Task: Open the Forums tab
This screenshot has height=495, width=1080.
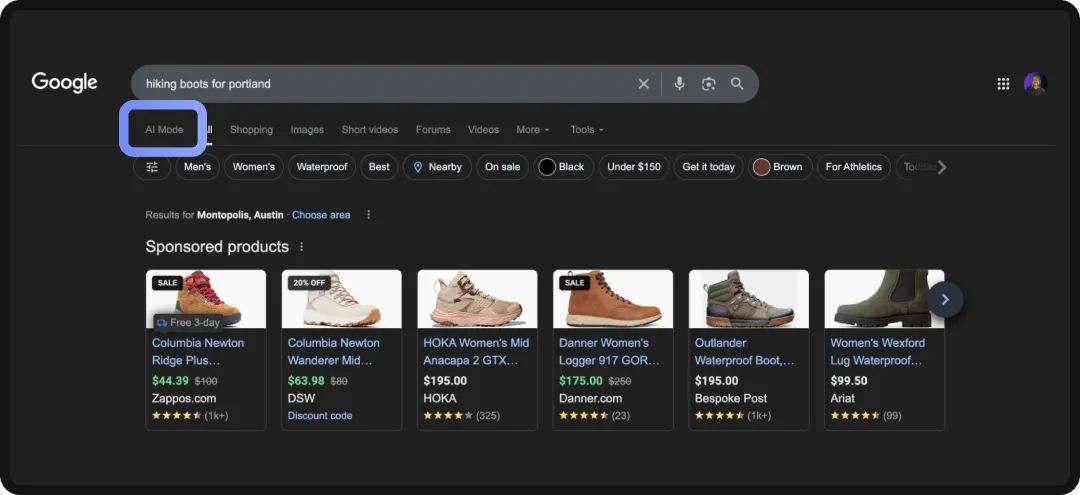Action: click(x=433, y=129)
